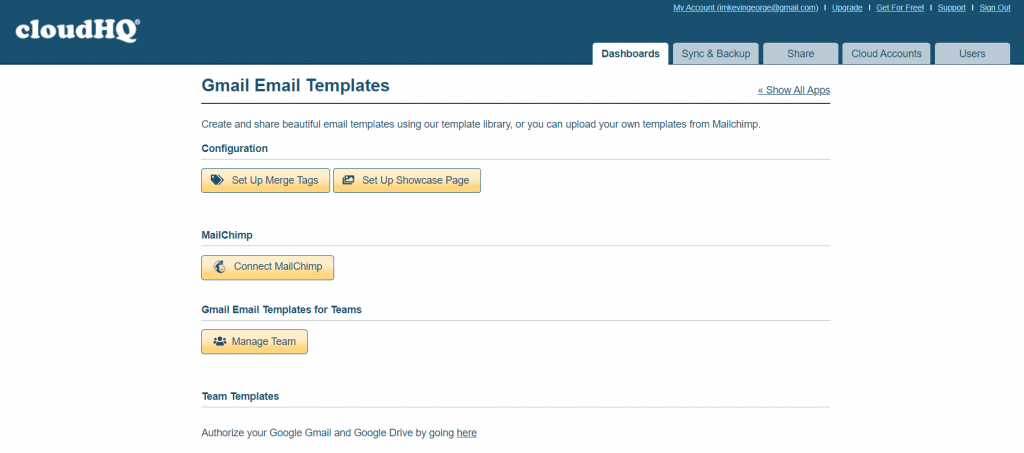Open the Manage Team button

pyautogui.click(x=254, y=342)
